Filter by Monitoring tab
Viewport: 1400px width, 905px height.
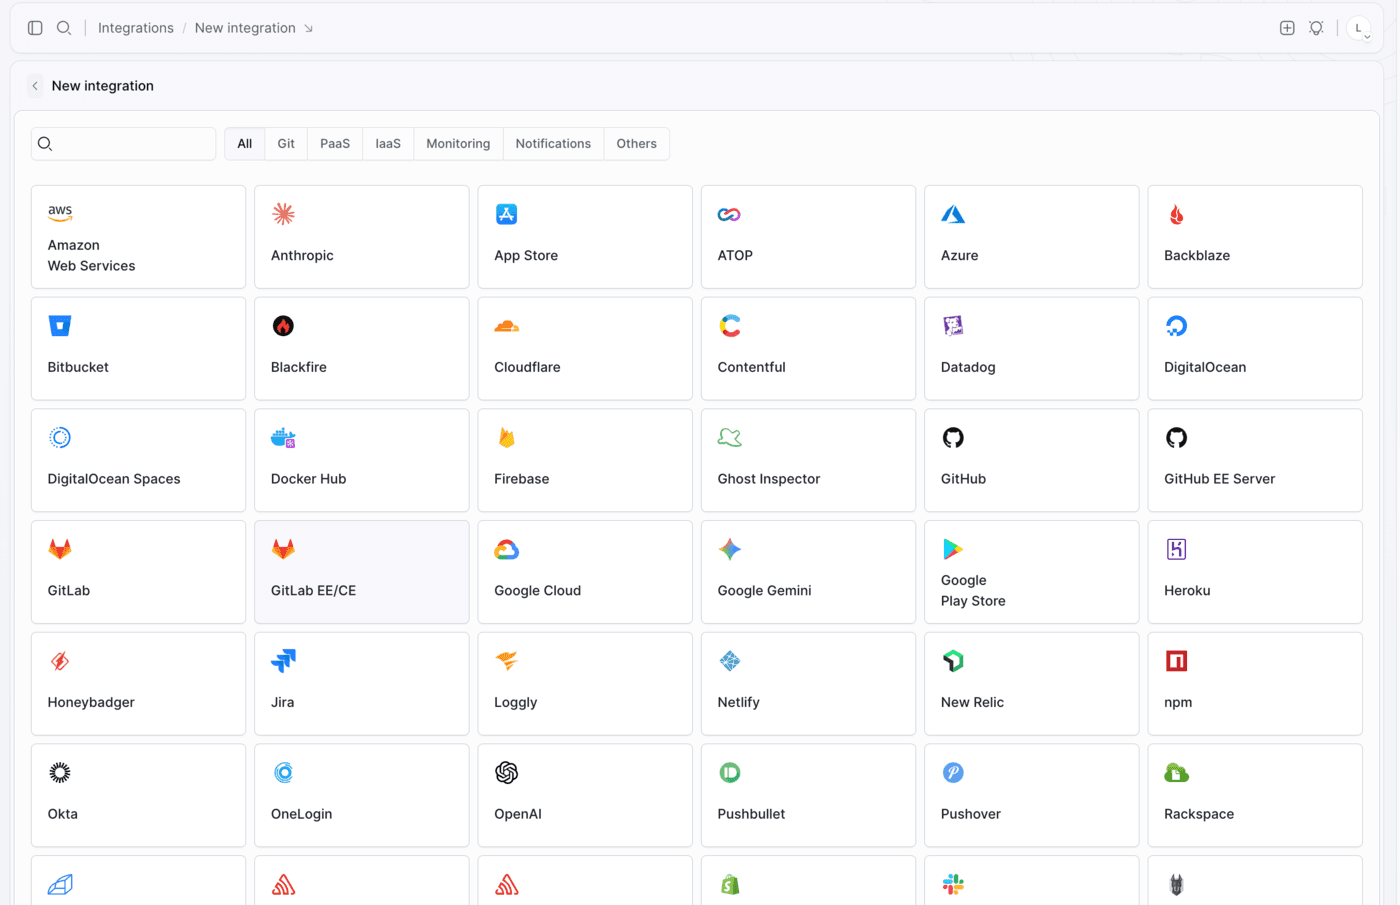click(x=458, y=144)
